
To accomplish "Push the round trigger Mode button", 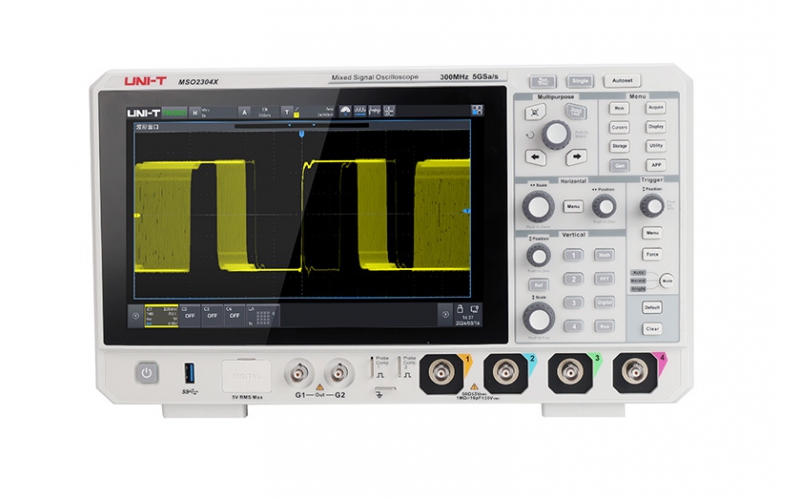I will (x=667, y=281).
